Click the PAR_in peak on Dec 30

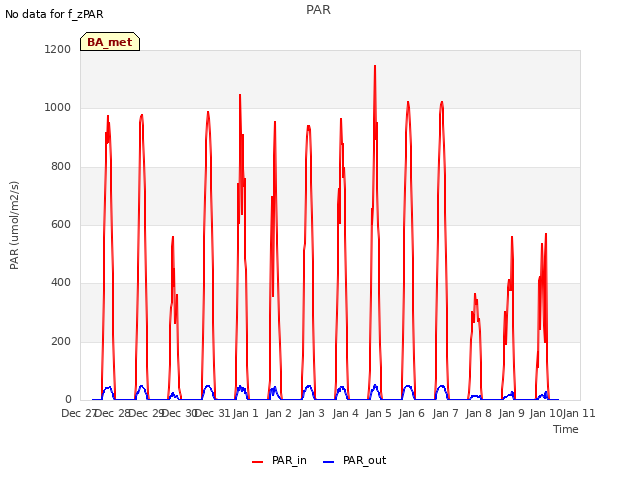[x=173, y=237]
